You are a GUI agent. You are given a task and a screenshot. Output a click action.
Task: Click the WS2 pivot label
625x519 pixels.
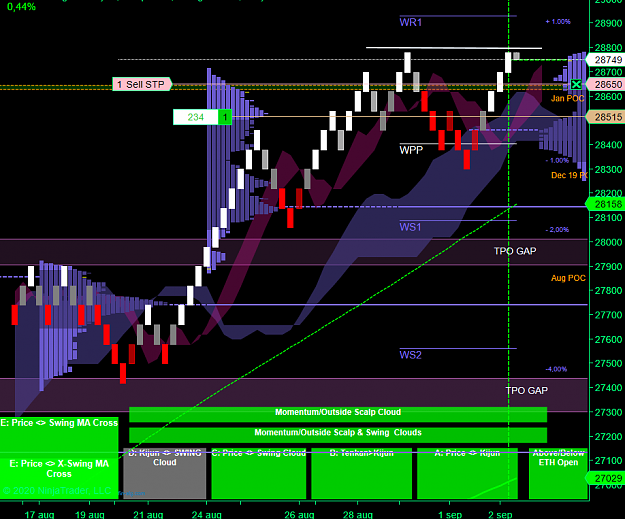410,355
